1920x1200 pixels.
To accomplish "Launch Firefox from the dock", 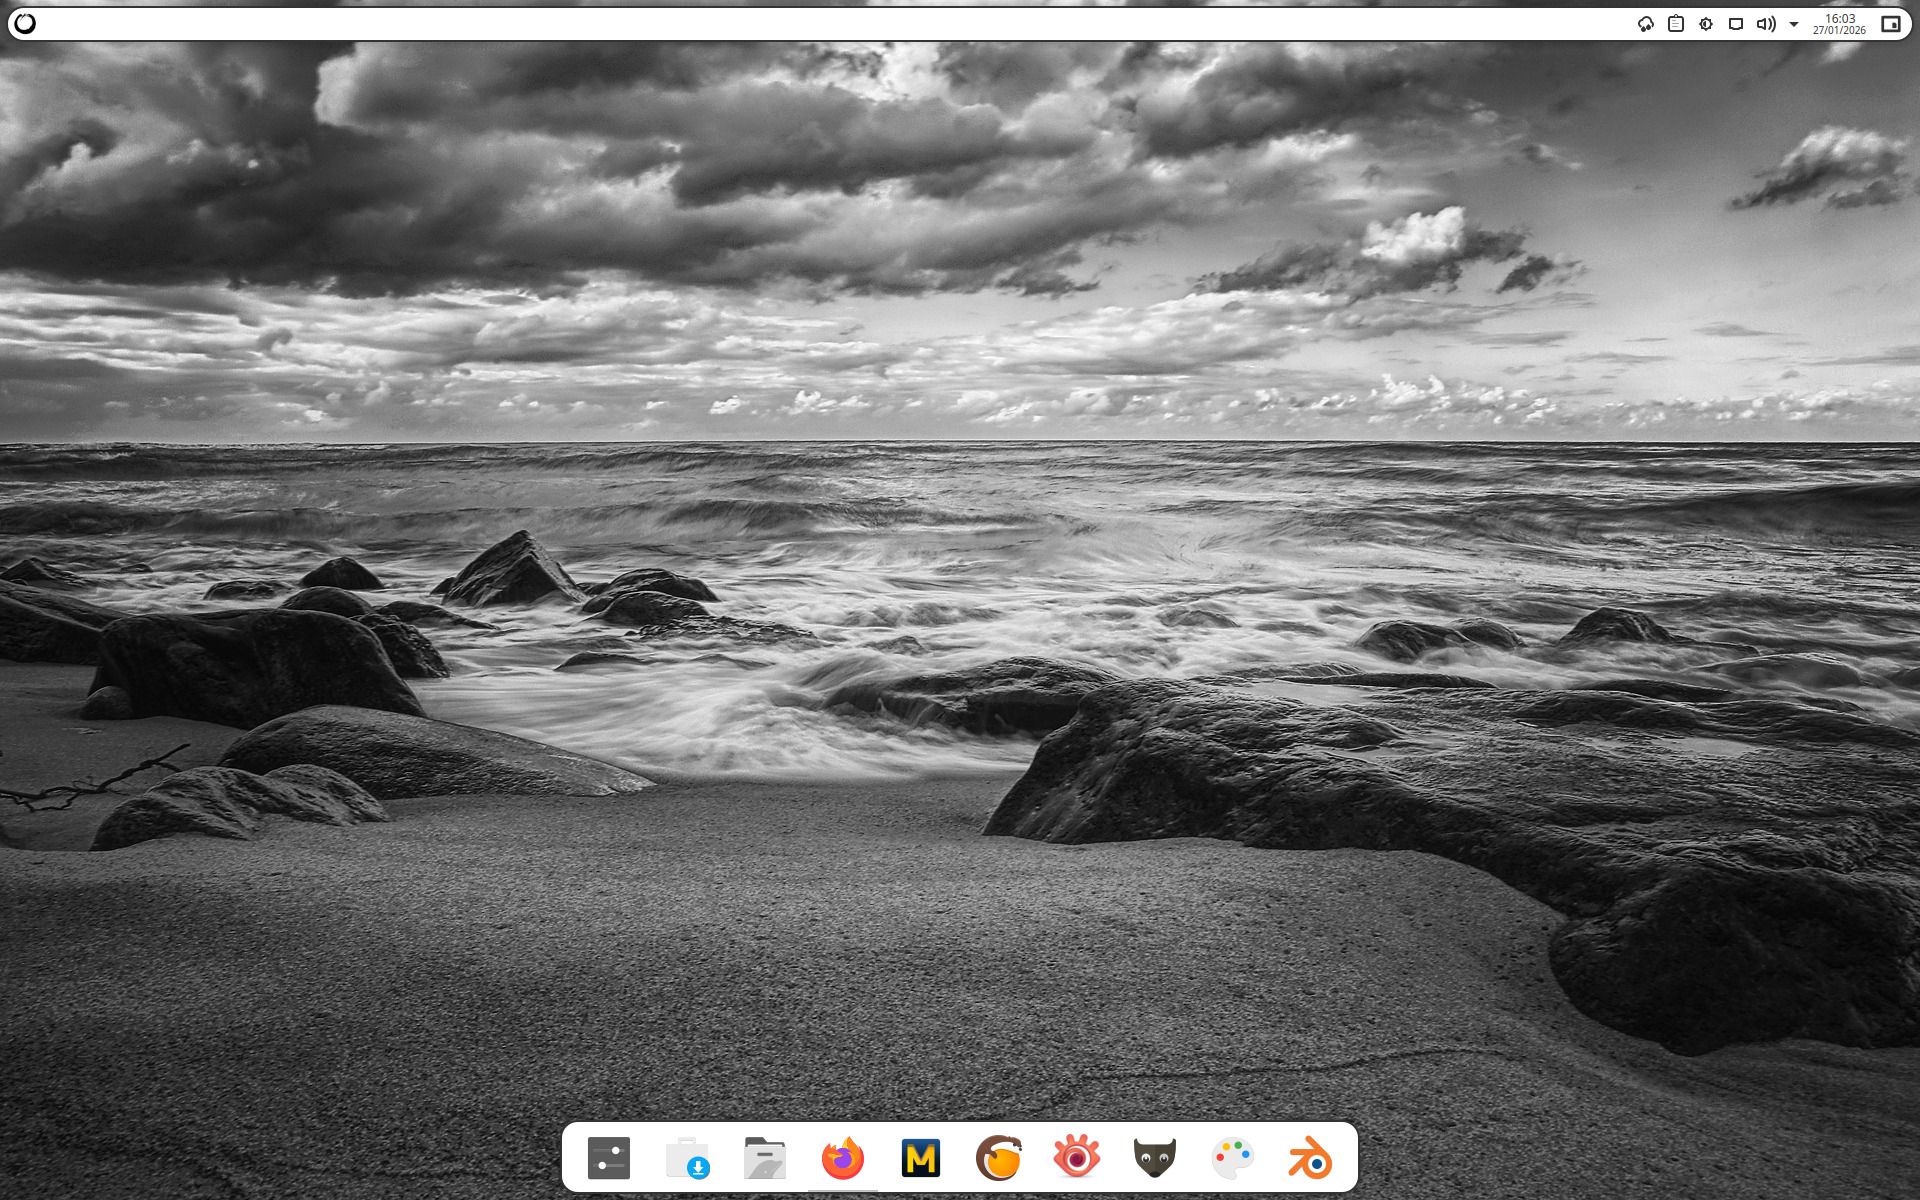I will (x=843, y=1158).
